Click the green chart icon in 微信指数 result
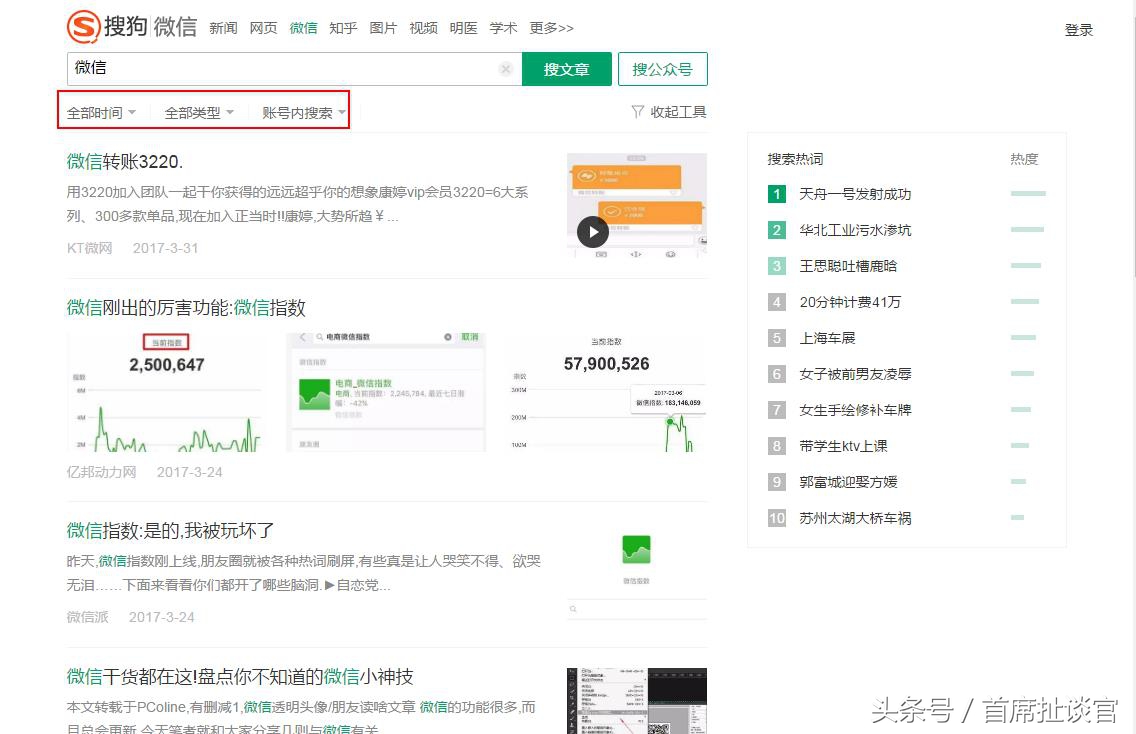1136x734 pixels. 634,548
